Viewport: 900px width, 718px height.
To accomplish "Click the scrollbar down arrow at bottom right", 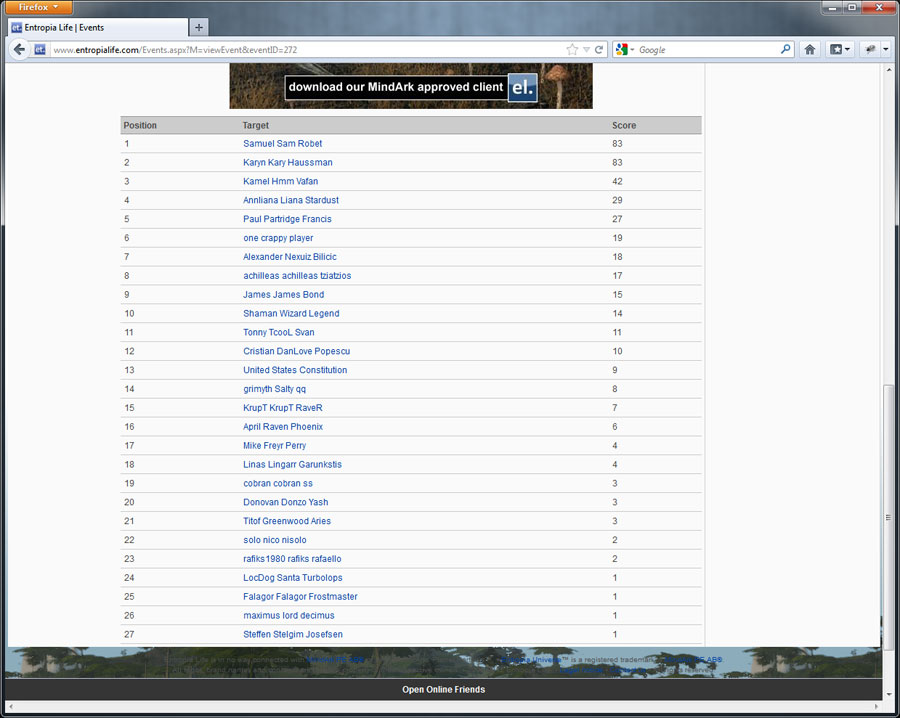I will [888, 694].
